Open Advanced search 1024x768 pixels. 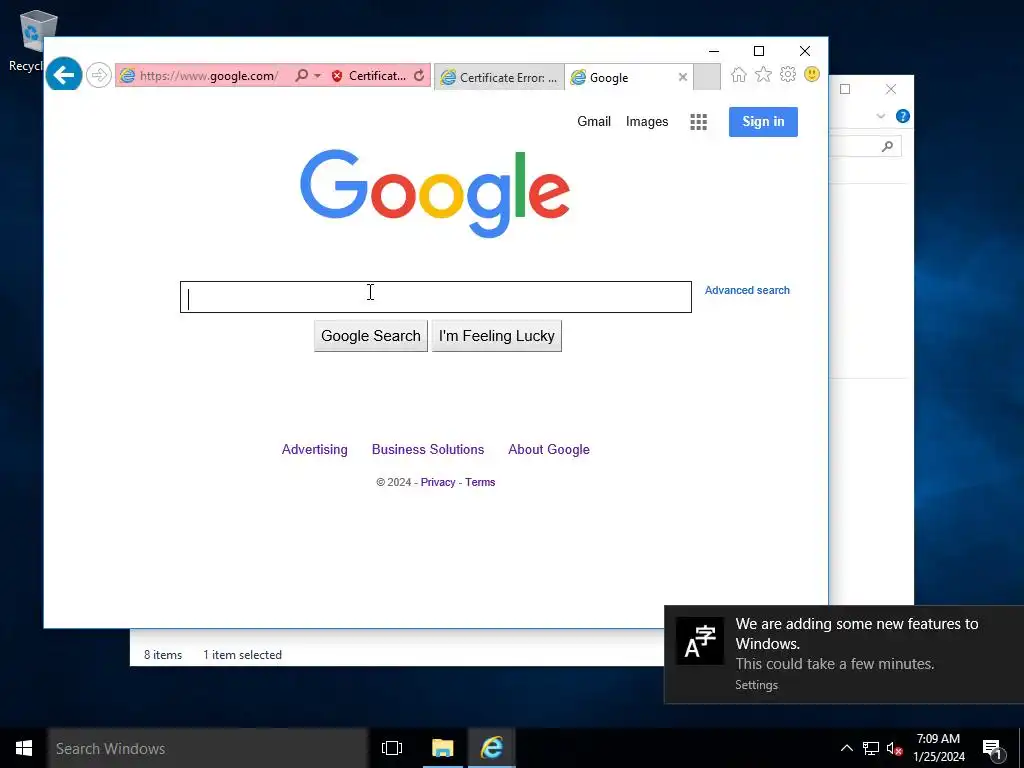(x=747, y=290)
